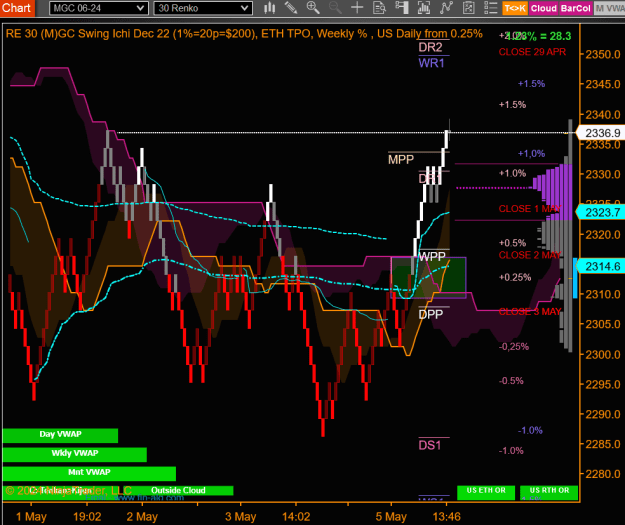The width and height of the screenshot is (625, 525).
Task: Click the purple +1.5% level label
Action: 531,84
